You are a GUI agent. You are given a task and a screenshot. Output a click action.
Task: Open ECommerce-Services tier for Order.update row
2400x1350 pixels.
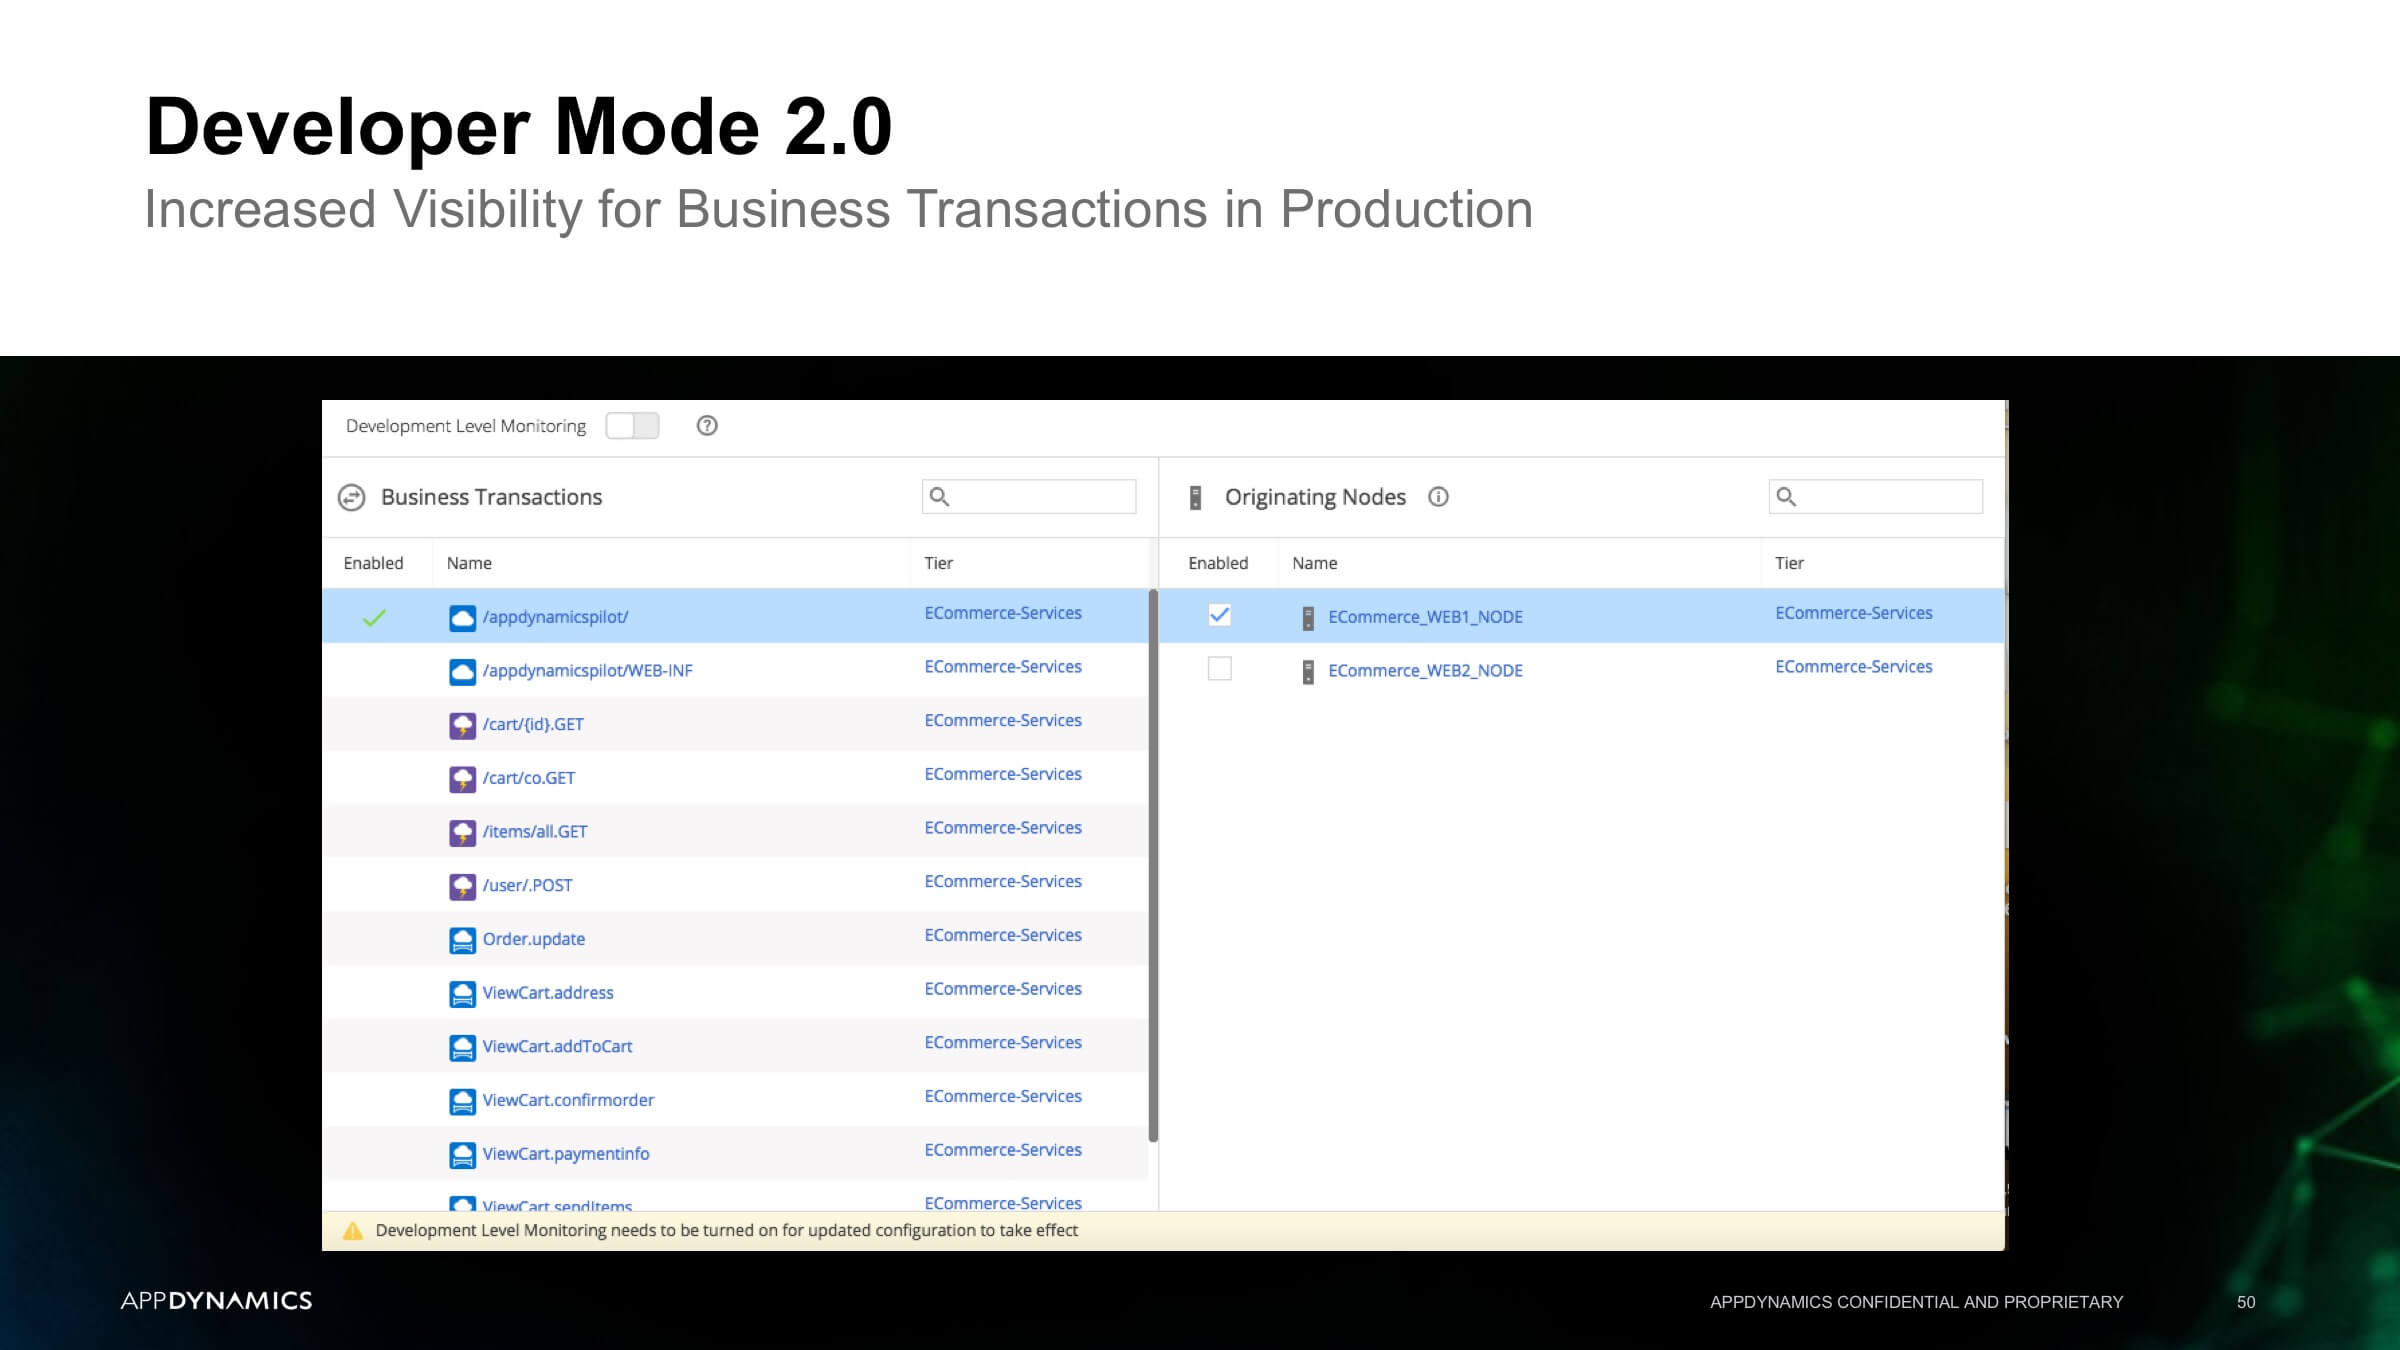pyautogui.click(x=1003, y=935)
